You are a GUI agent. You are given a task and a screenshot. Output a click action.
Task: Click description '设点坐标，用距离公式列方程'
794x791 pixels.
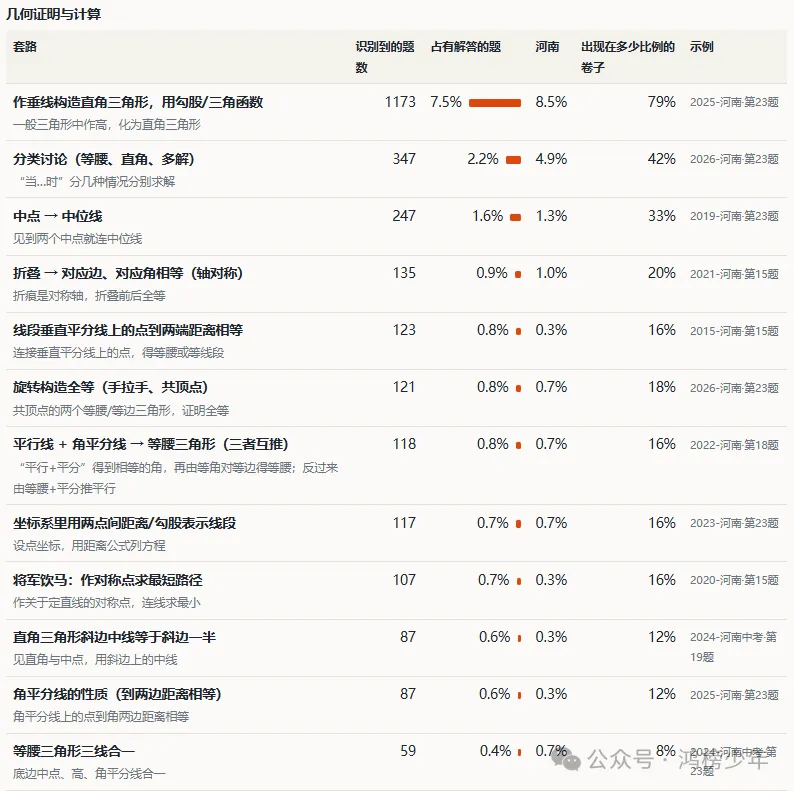point(89,545)
